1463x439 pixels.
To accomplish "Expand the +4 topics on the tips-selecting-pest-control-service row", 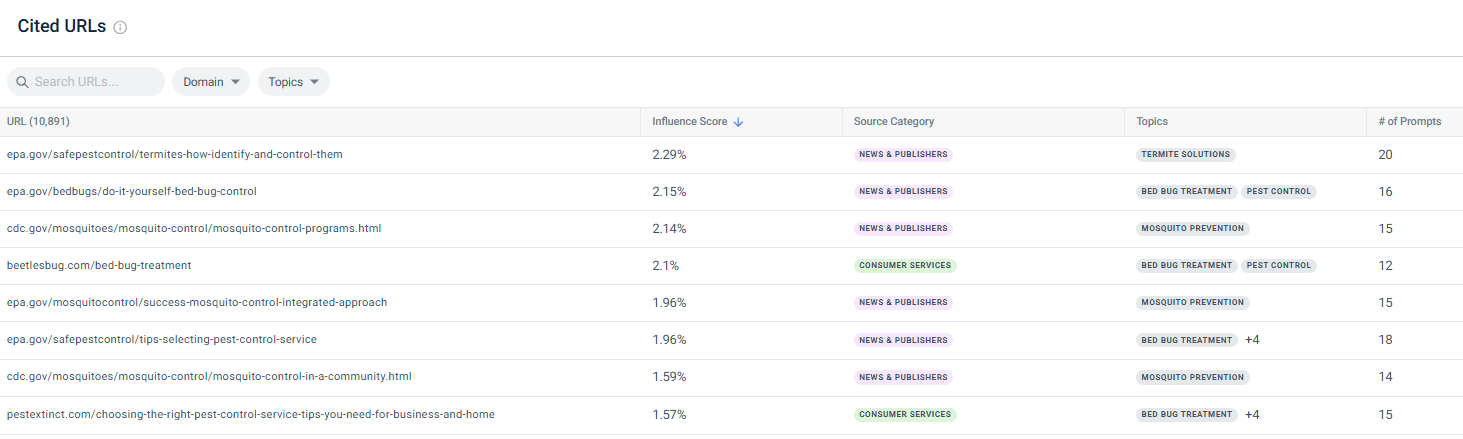I will point(1252,340).
